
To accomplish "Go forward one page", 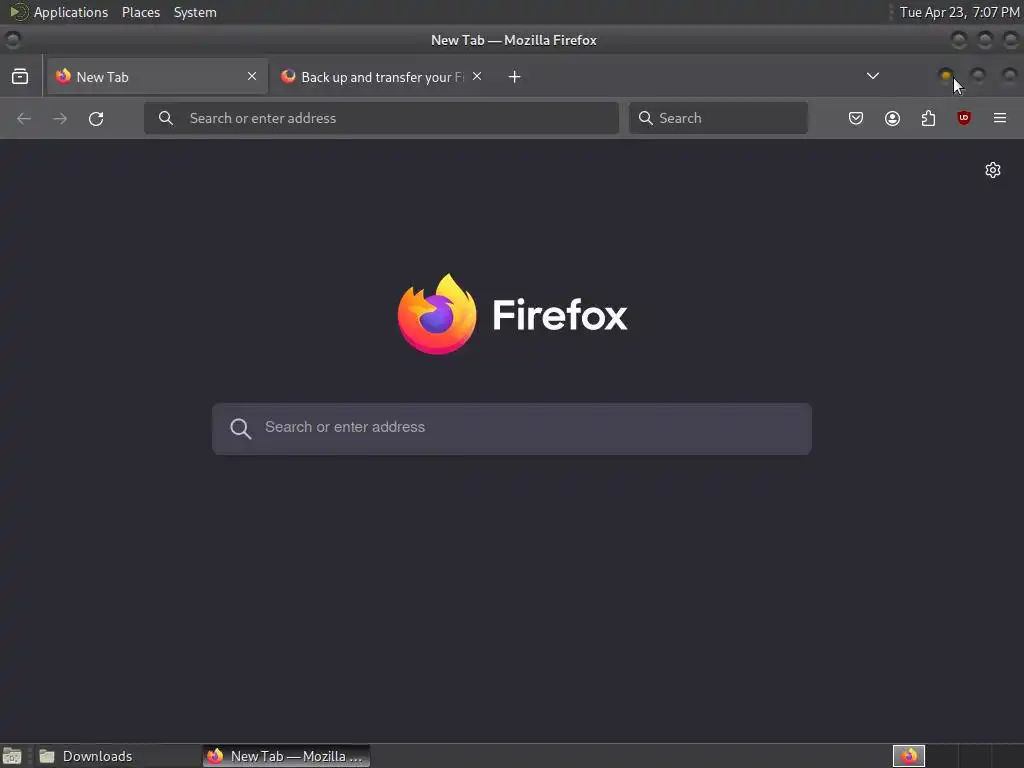I will click(60, 118).
